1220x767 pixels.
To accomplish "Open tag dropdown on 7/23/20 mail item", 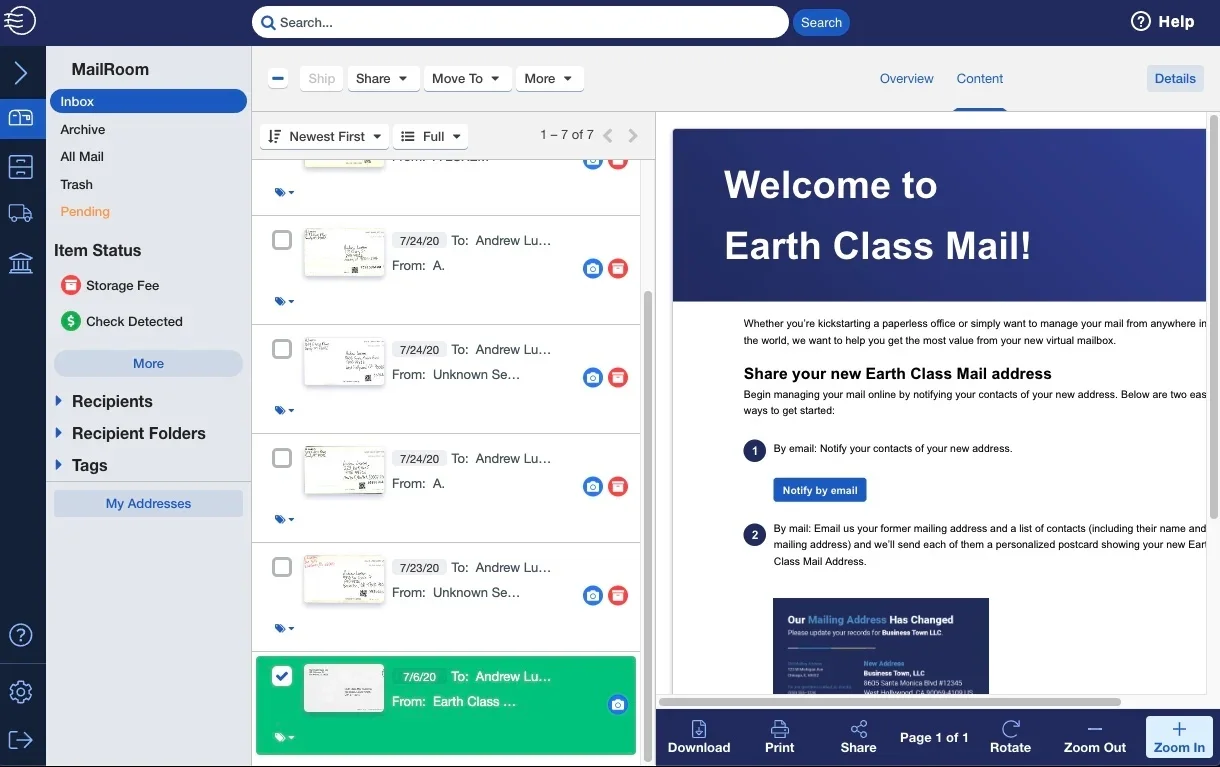I will coord(284,629).
